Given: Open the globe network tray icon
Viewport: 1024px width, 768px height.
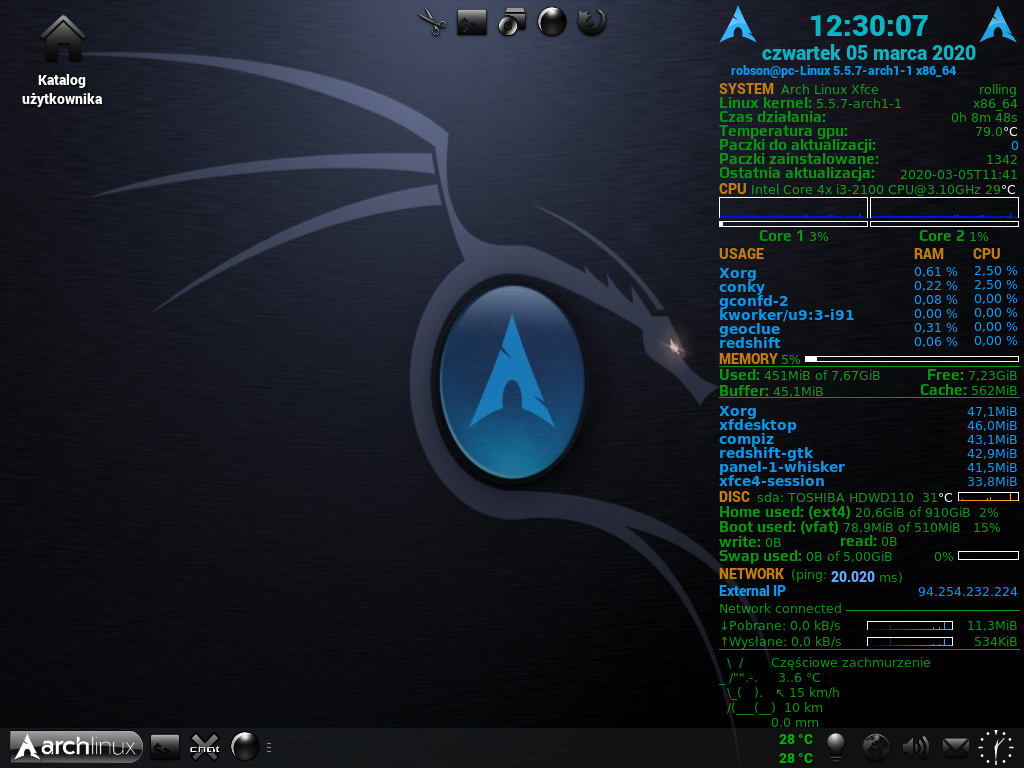Looking at the screenshot, I should tap(876, 748).
